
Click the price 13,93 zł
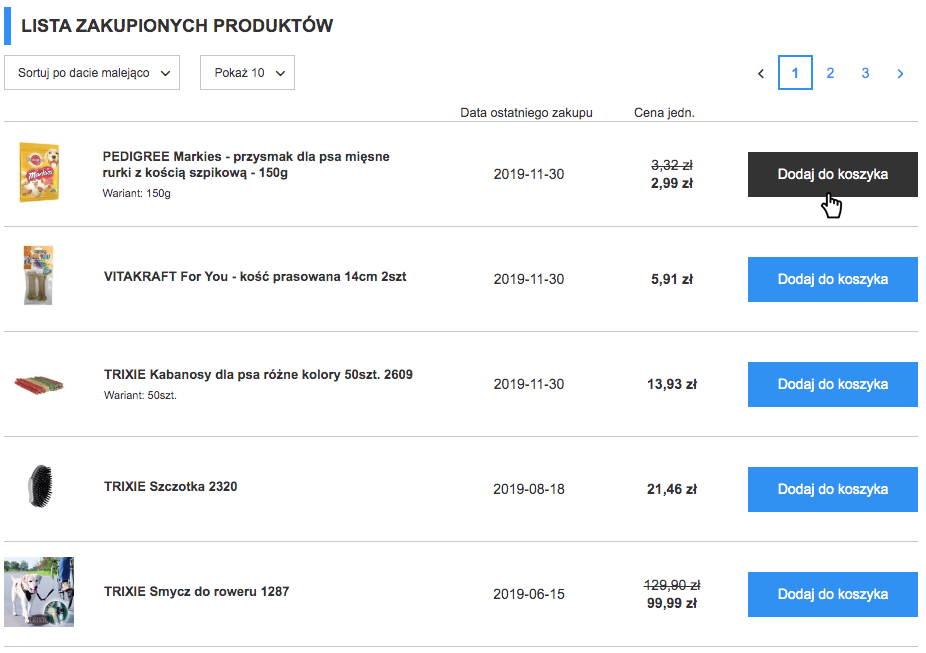(672, 384)
